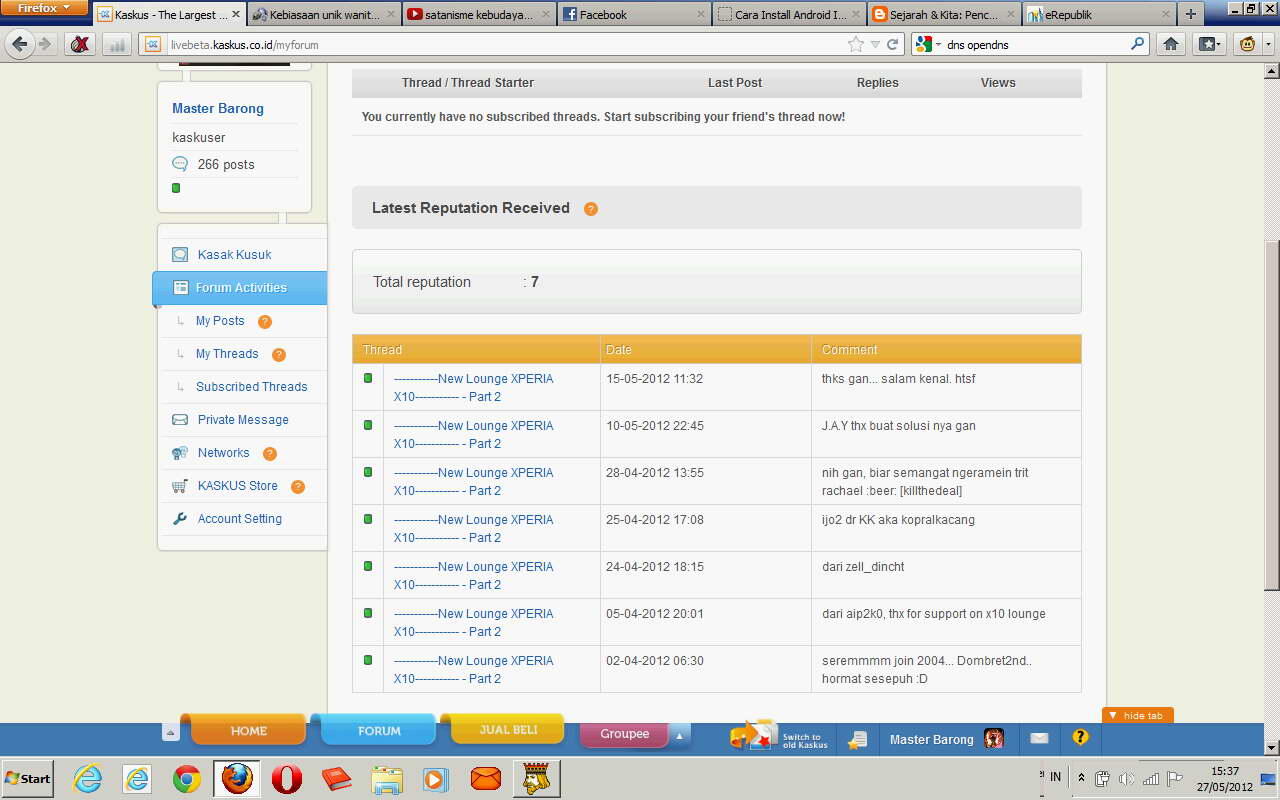Open media player icon in taskbar
This screenshot has width=1280, height=800.
[x=435, y=779]
